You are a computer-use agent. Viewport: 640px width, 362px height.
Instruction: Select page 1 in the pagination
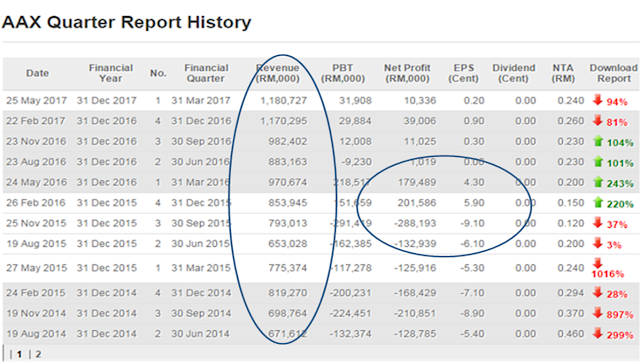click(19, 354)
